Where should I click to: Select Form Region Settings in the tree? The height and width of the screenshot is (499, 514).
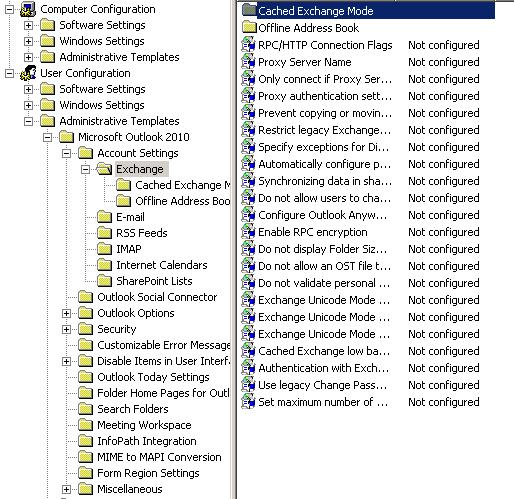(x=148, y=473)
